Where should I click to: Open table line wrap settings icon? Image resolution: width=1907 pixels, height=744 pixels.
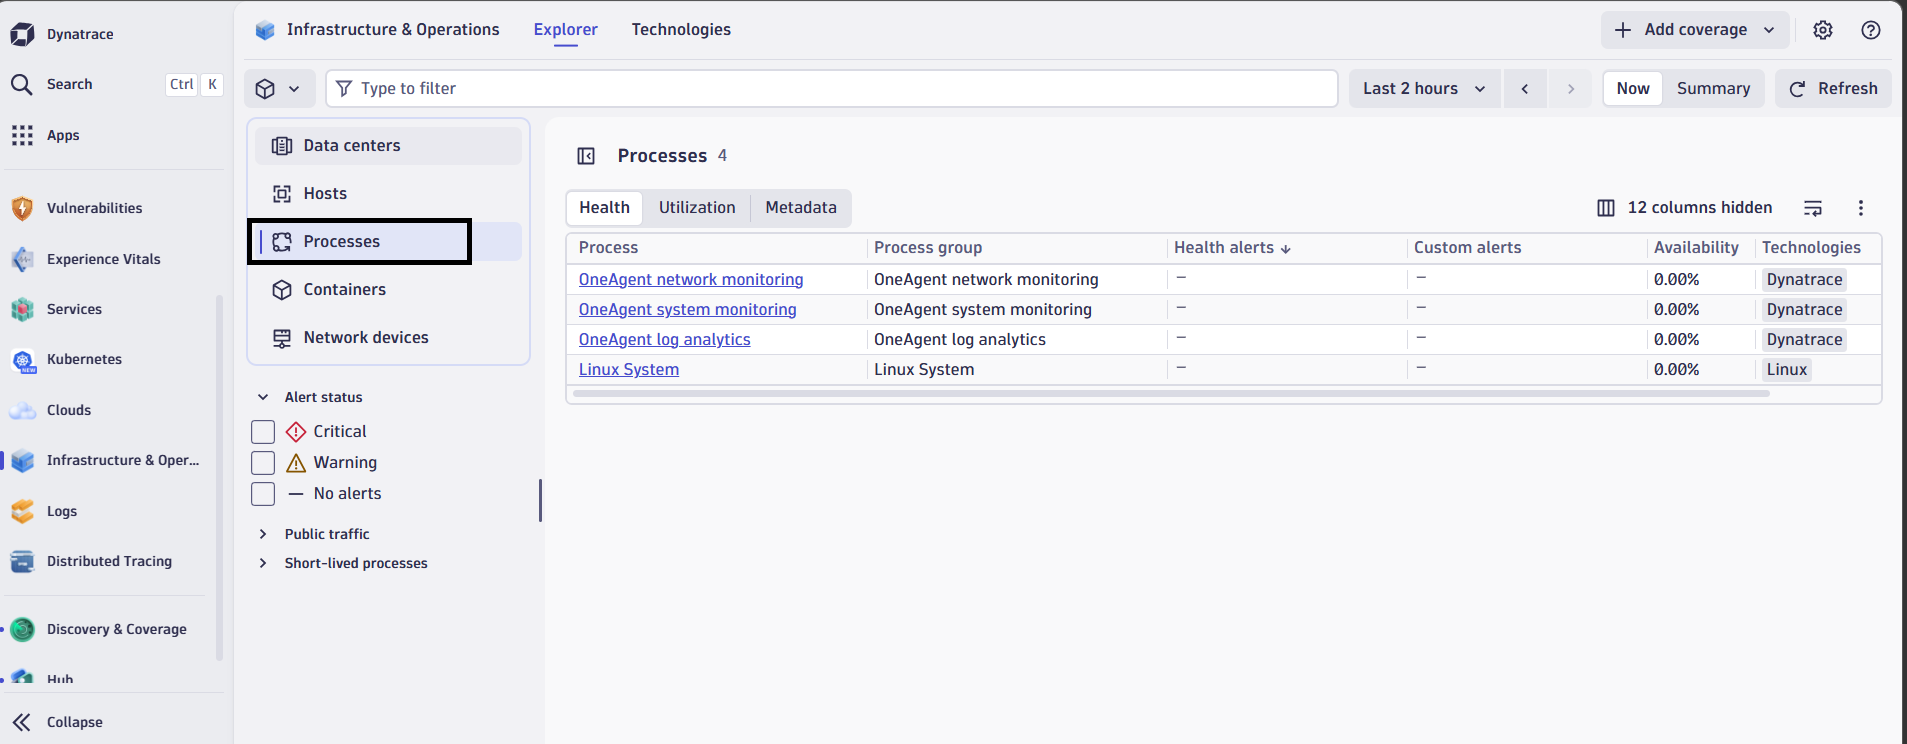[x=1813, y=208]
